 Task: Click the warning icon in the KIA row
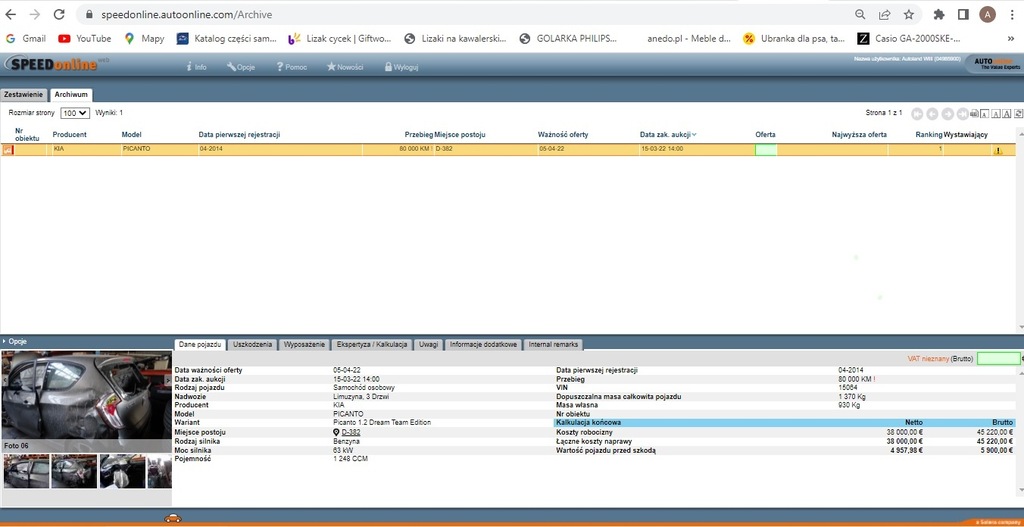point(997,150)
